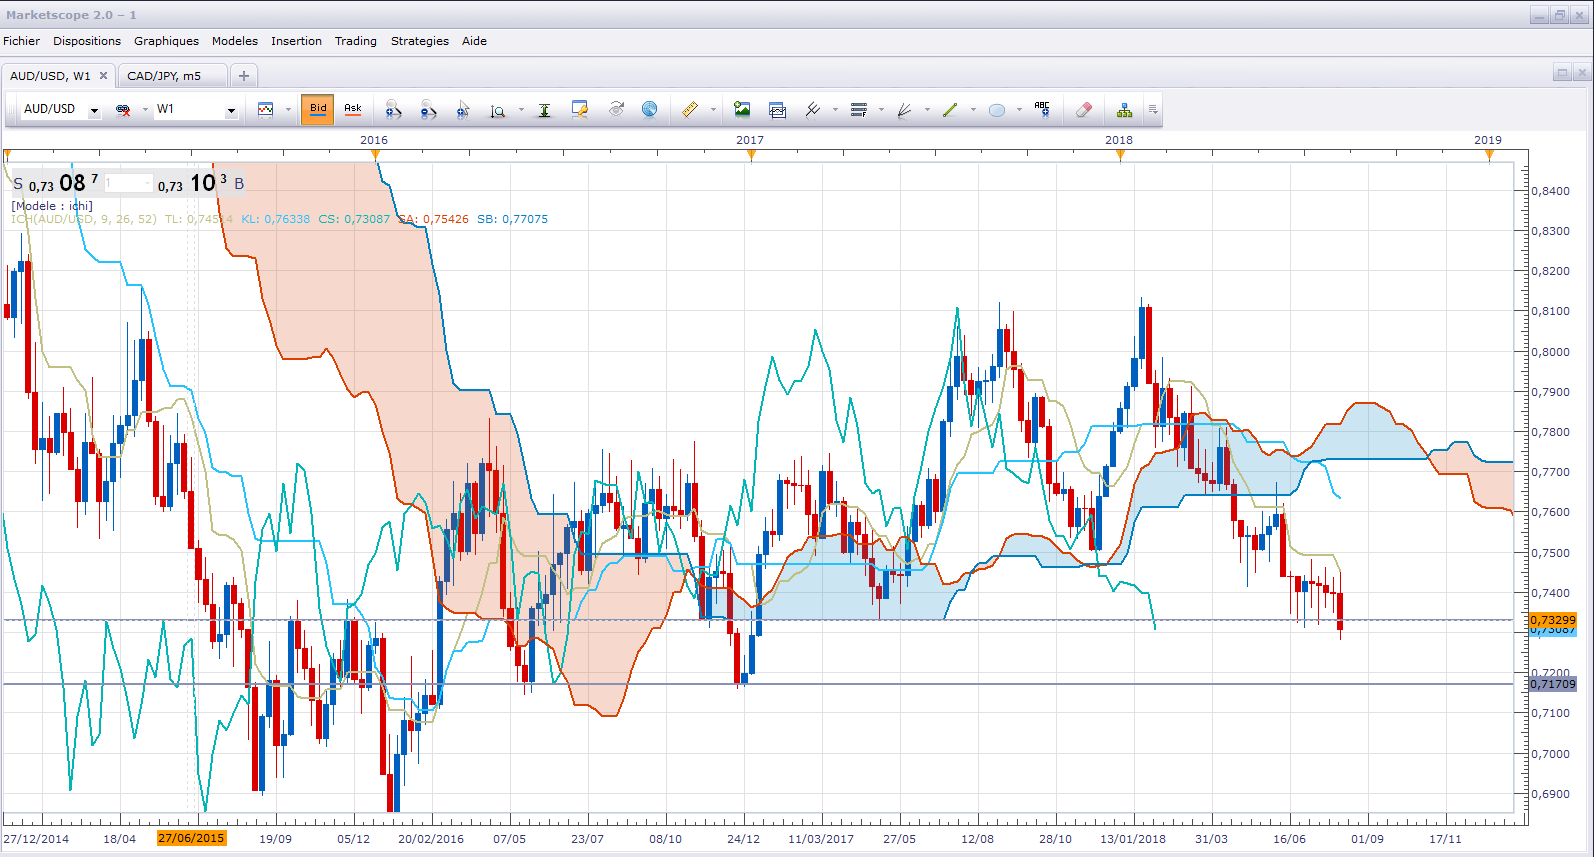Click the [Modele : ichi] label
The image size is (1594, 857).
52,206
